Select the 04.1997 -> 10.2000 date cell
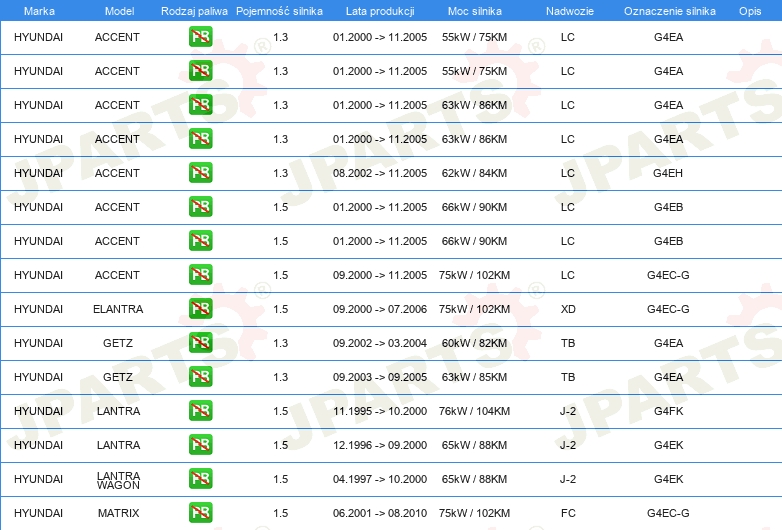Image resolution: width=782 pixels, height=530 pixels. (x=380, y=479)
